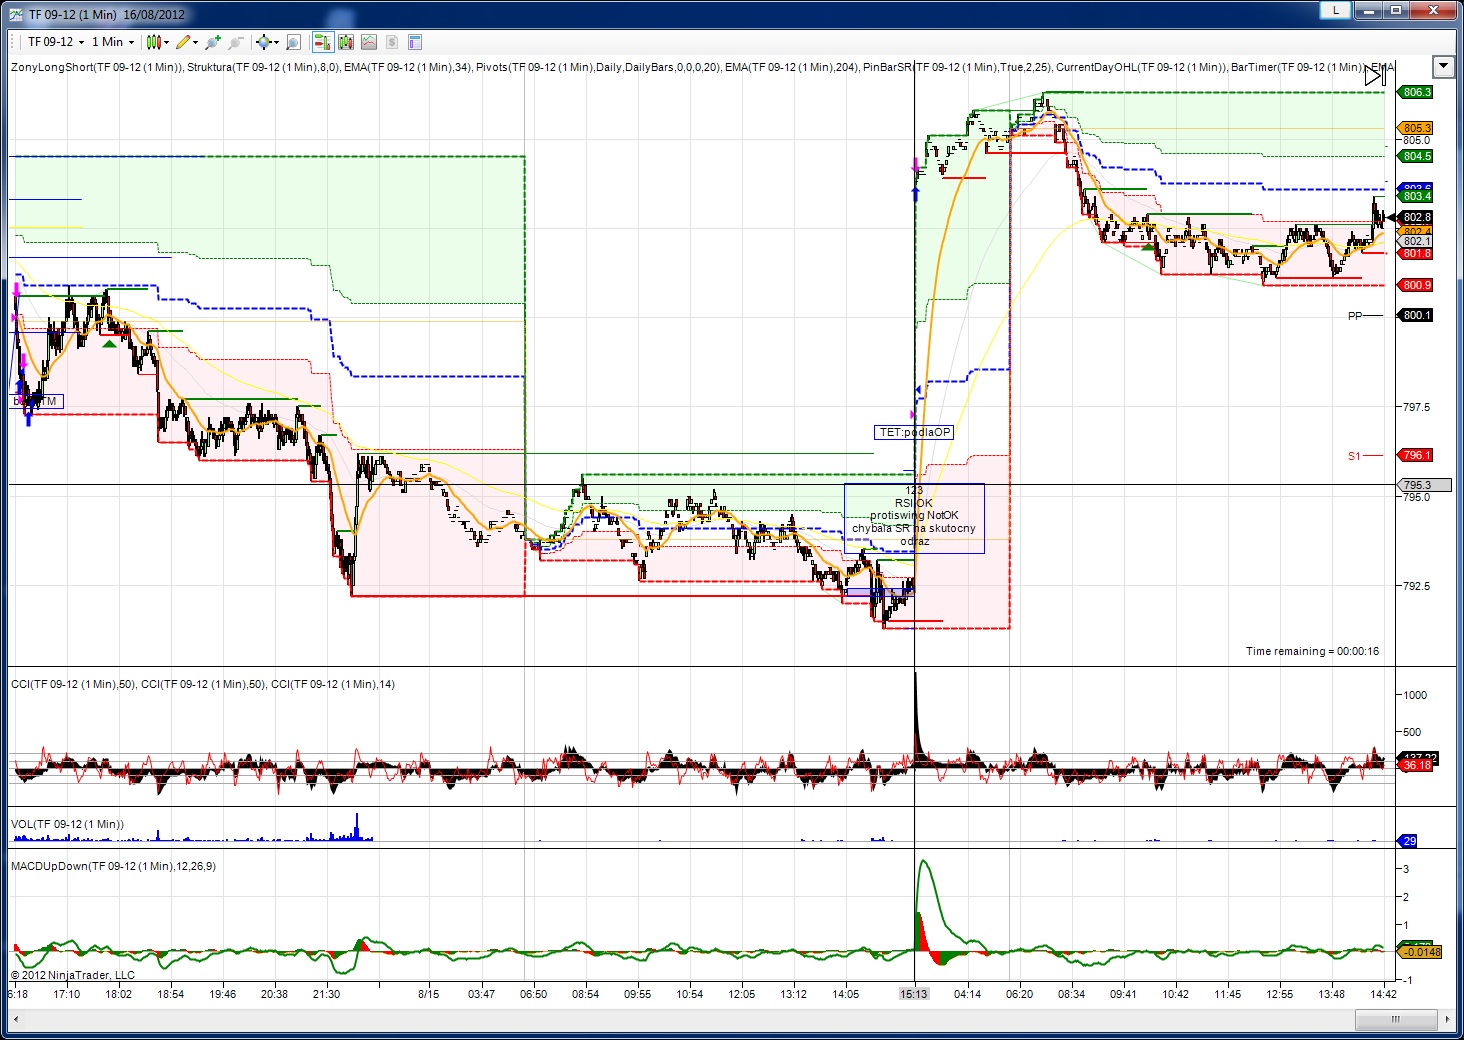Select the VOL(TF 09-12 (1 Min)) label
The image size is (1464, 1040).
pyautogui.click(x=68, y=824)
